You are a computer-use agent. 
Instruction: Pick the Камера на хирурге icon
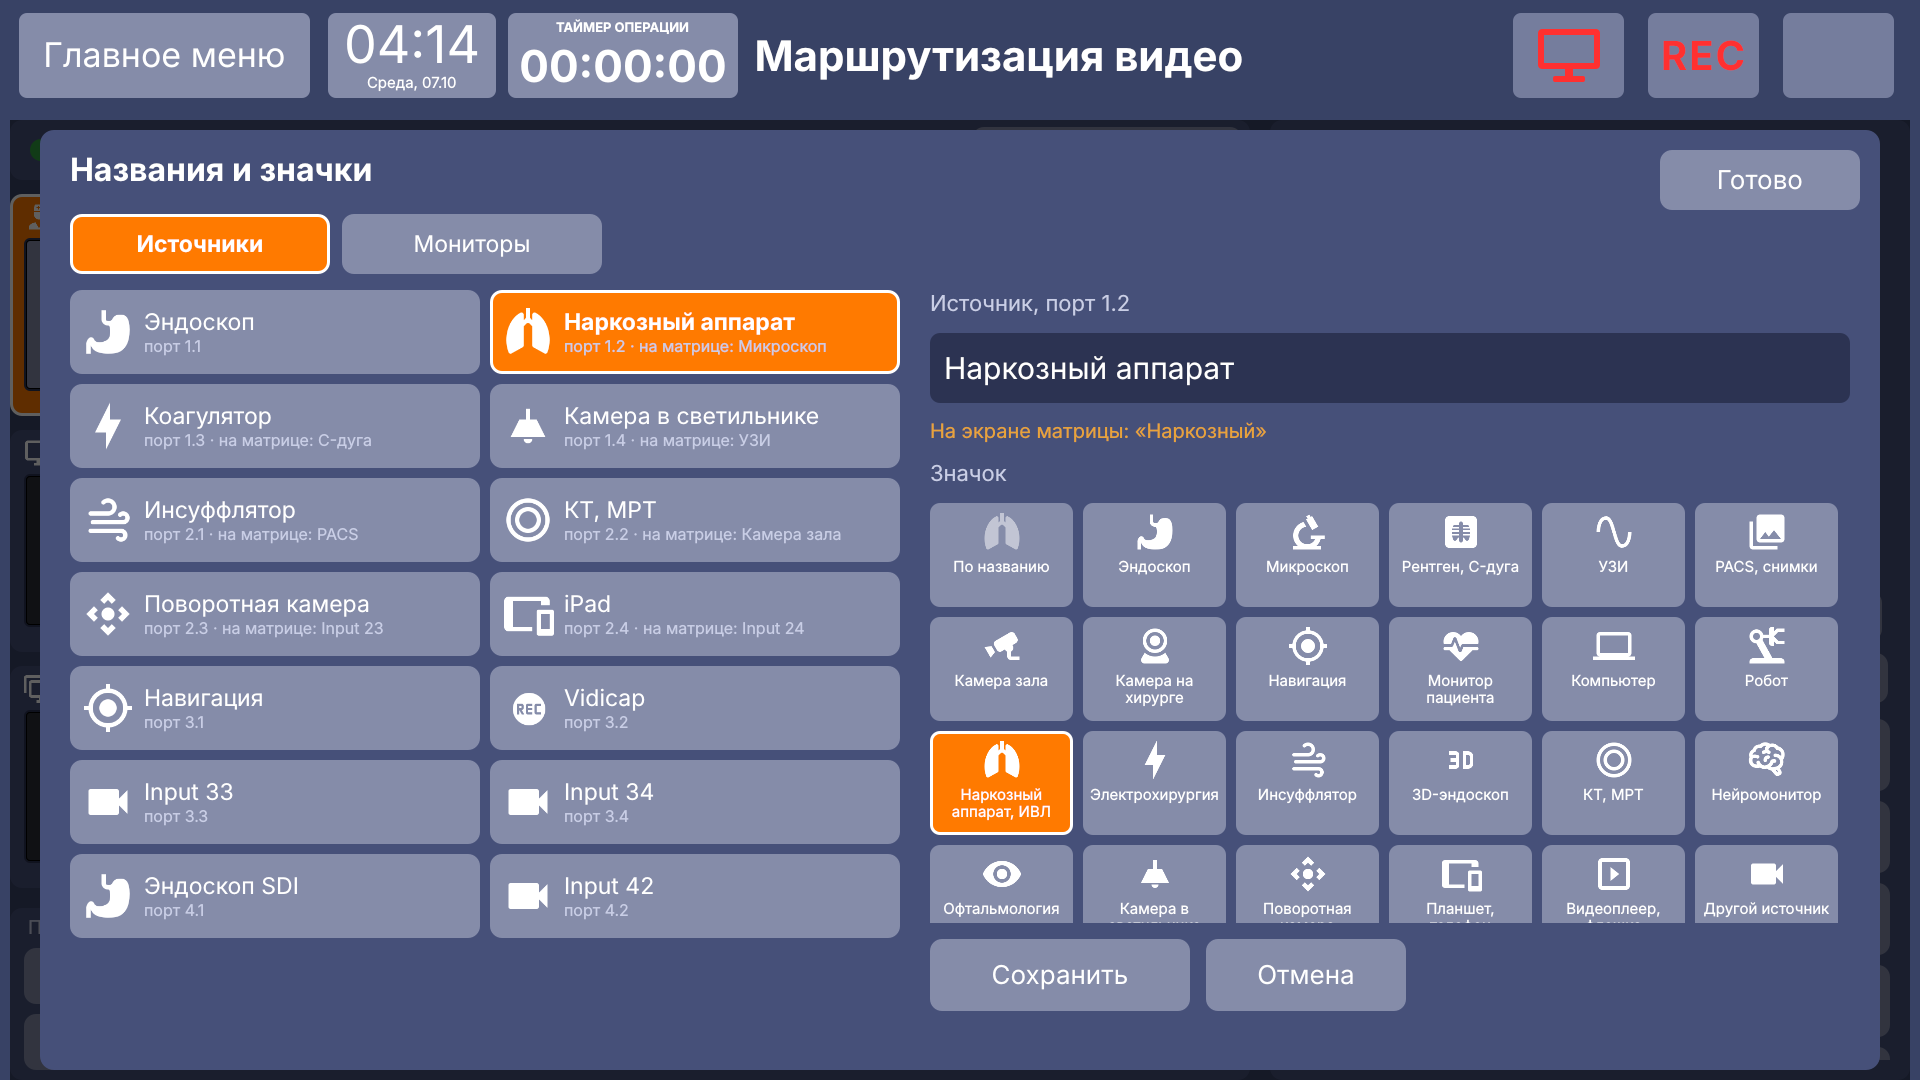1154,668
